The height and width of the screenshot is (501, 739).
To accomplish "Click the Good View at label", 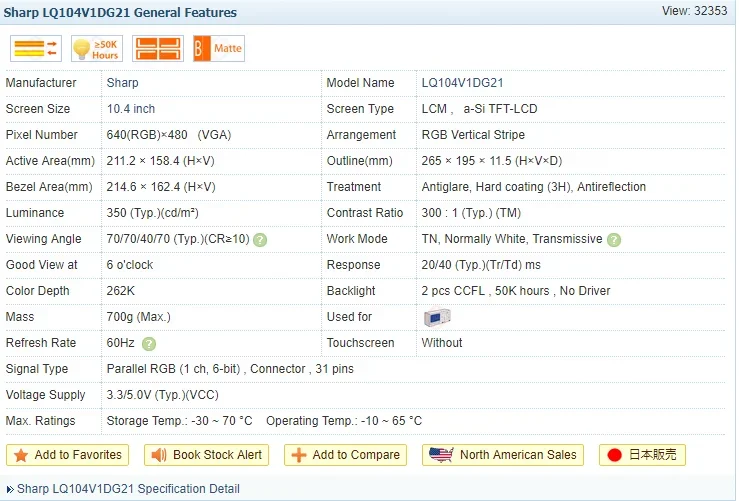I will (41, 265).
